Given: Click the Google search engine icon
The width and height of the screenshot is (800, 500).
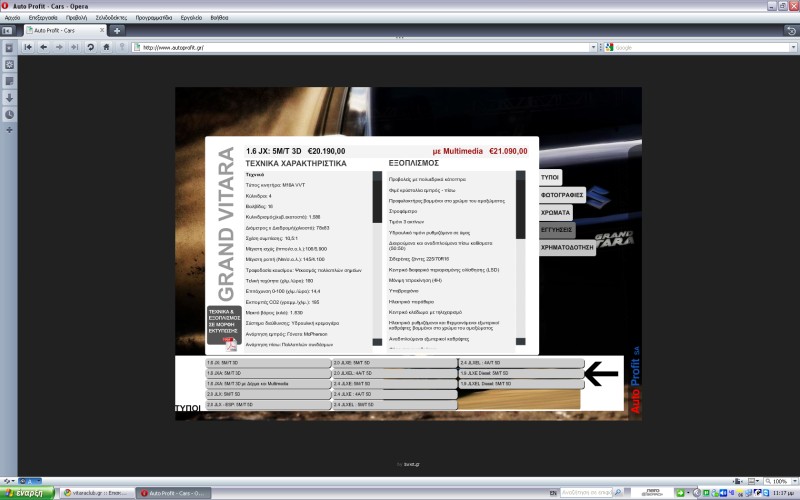Looking at the screenshot, I should 609,47.
